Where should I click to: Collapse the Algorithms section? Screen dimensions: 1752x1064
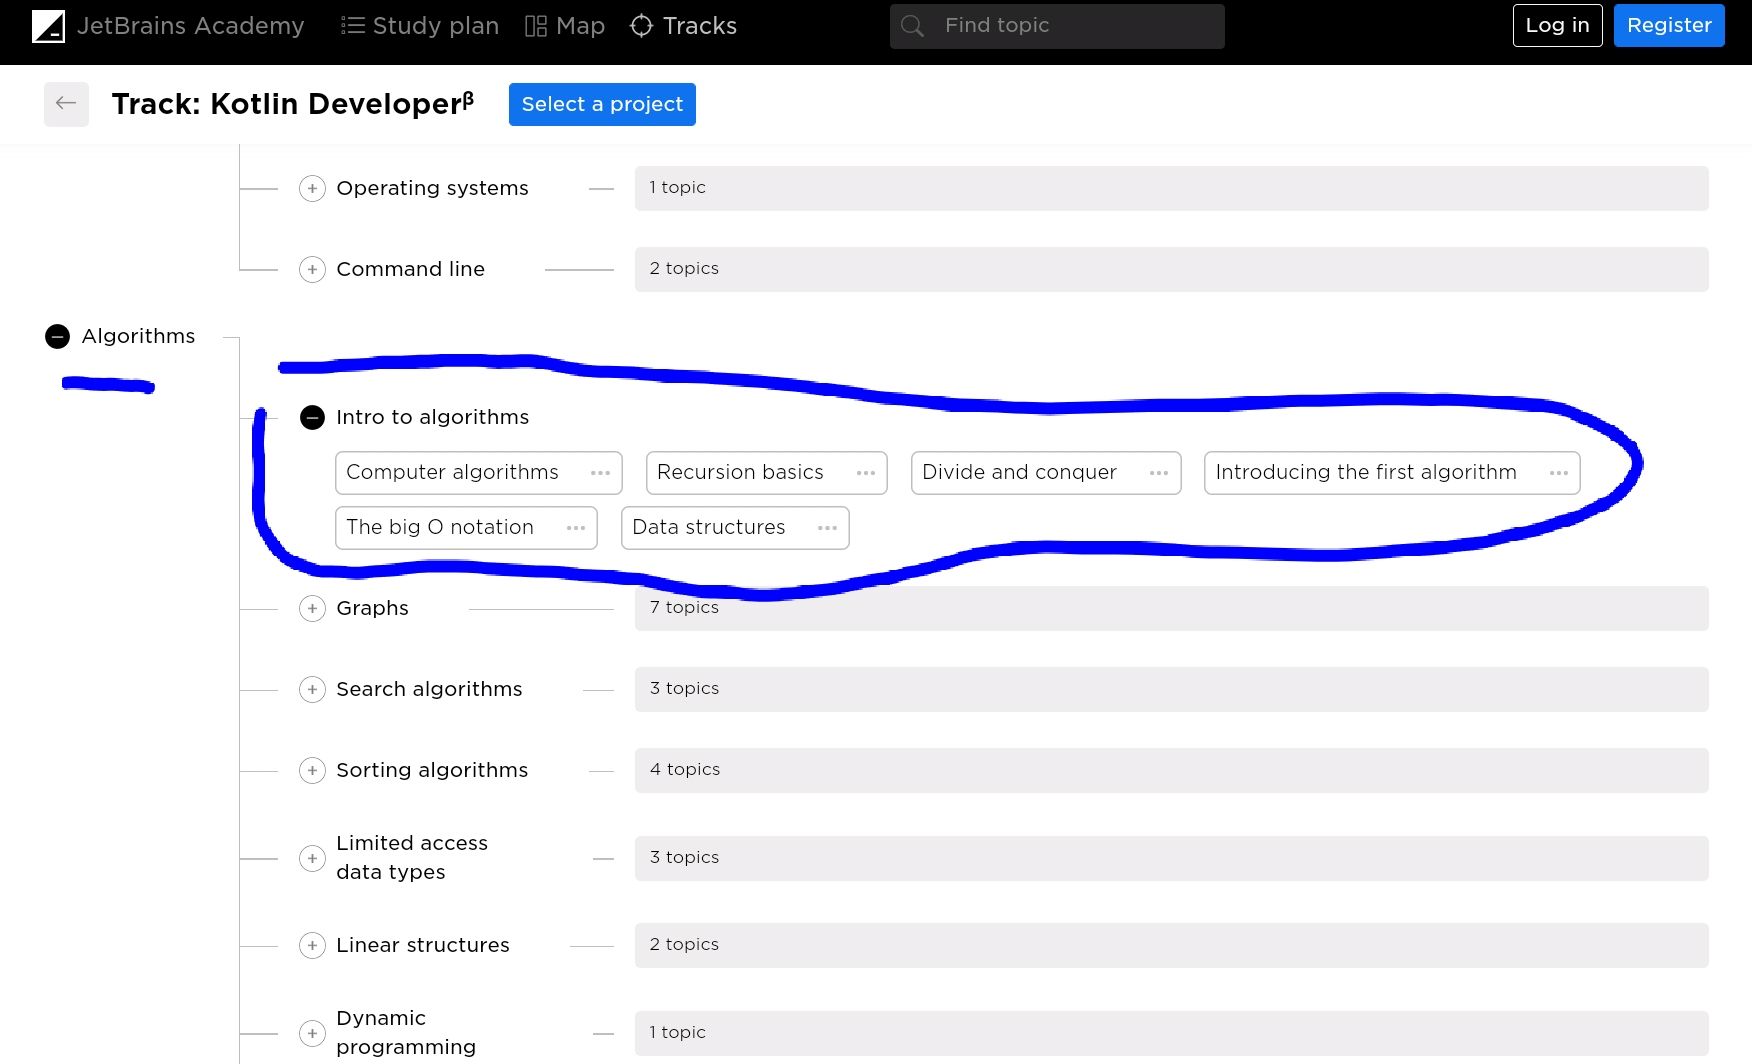pyautogui.click(x=57, y=337)
